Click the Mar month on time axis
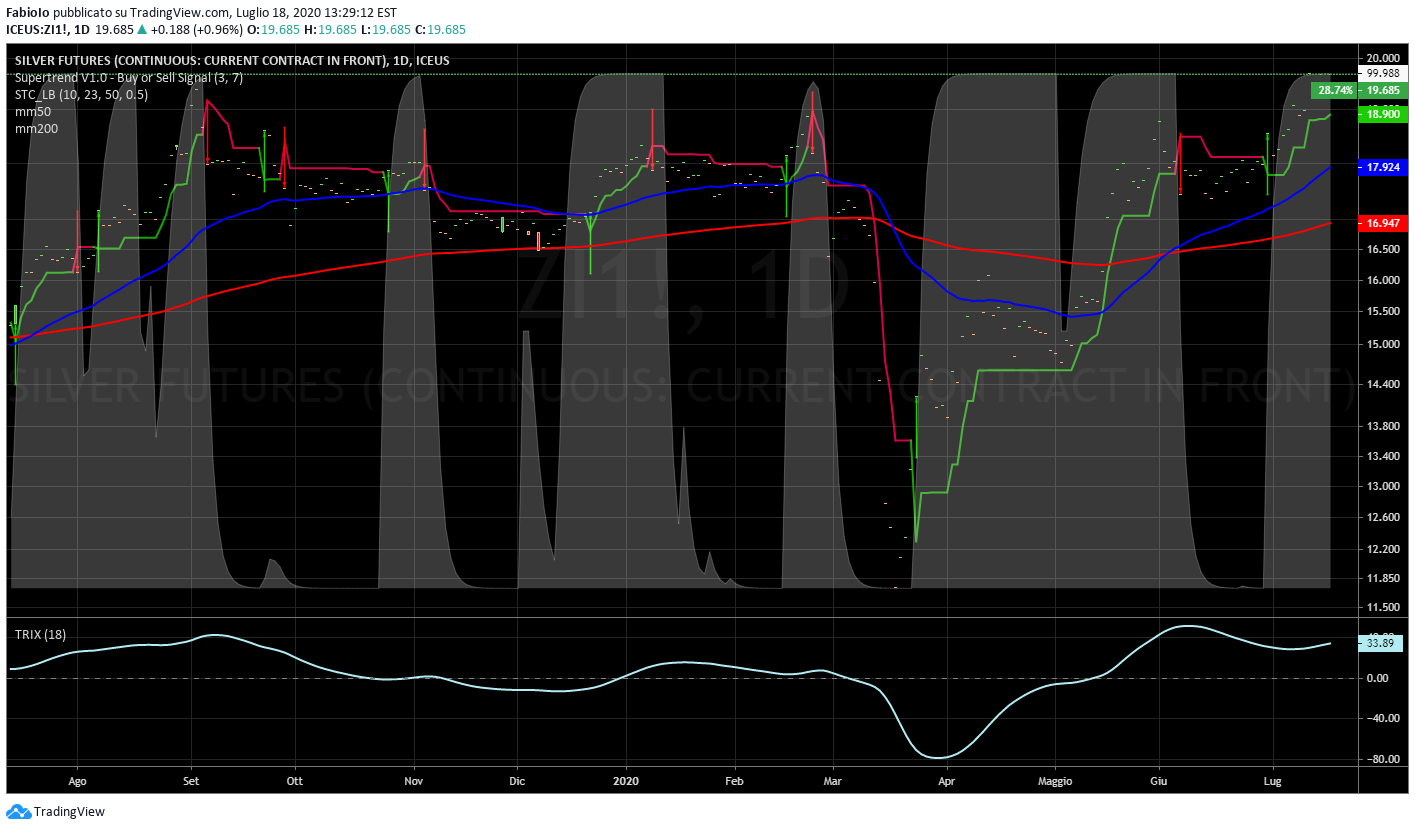Screen dimensions: 1415x830 click(833, 780)
